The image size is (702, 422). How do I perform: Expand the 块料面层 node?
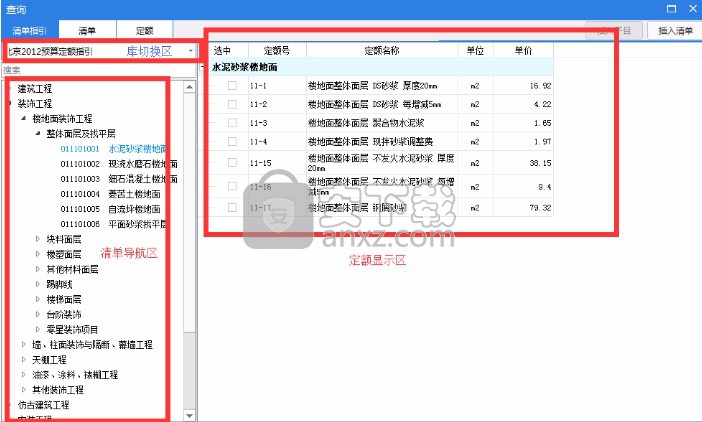click(x=38, y=239)
